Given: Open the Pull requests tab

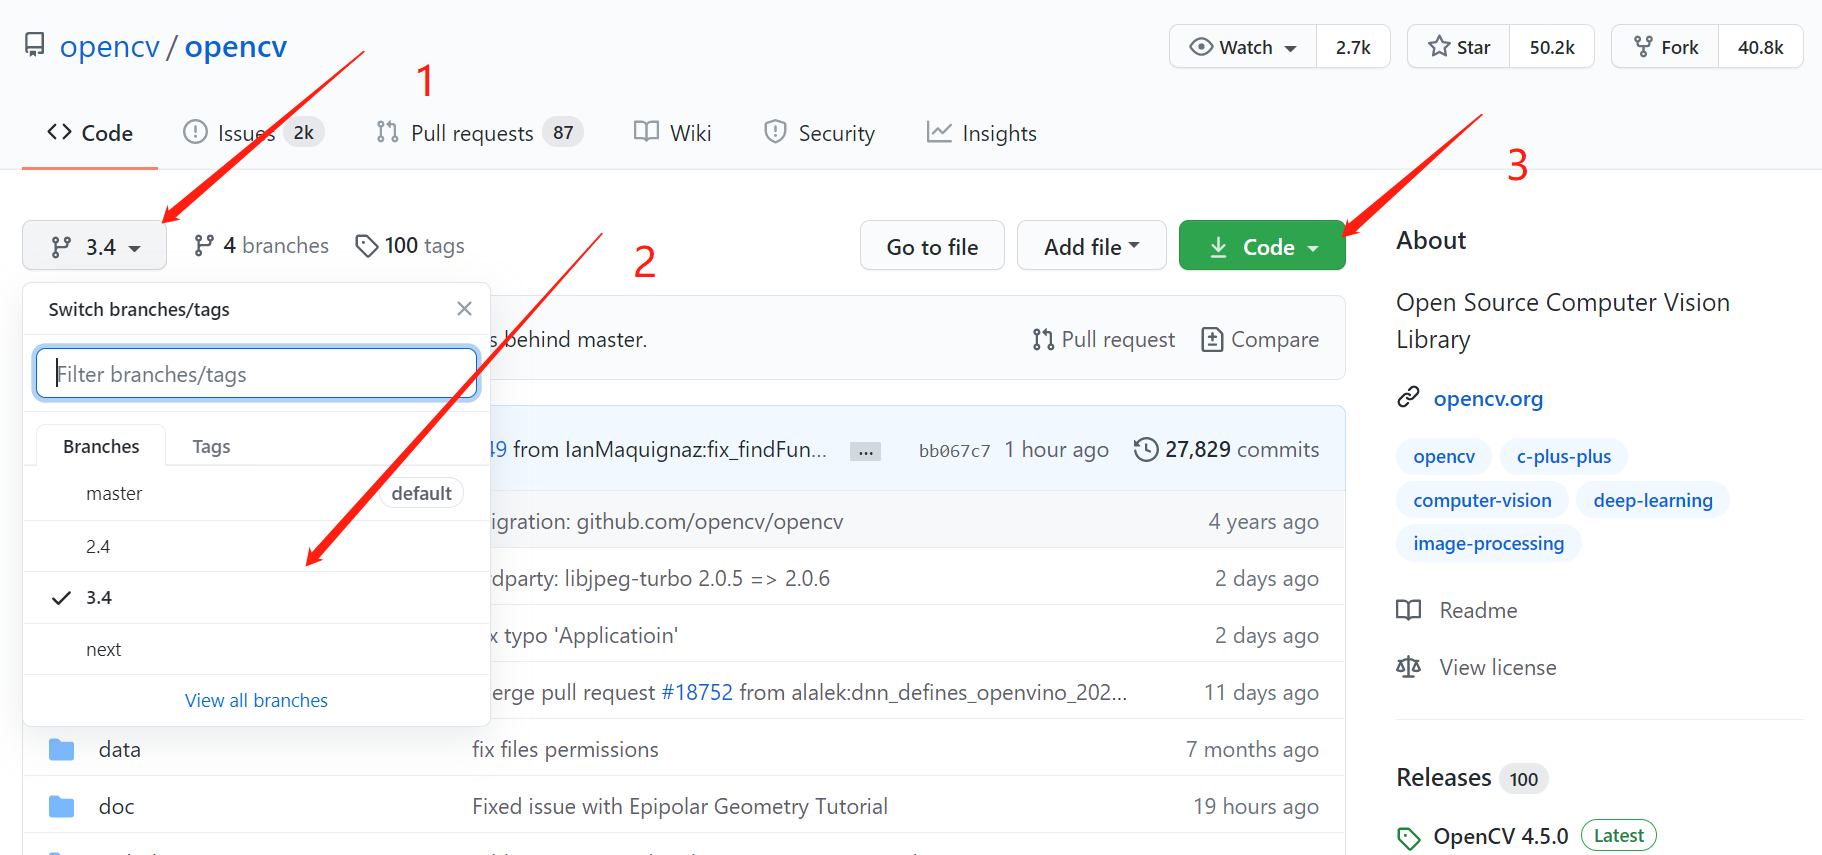Looking at the screenshot, I should [480, 133].
